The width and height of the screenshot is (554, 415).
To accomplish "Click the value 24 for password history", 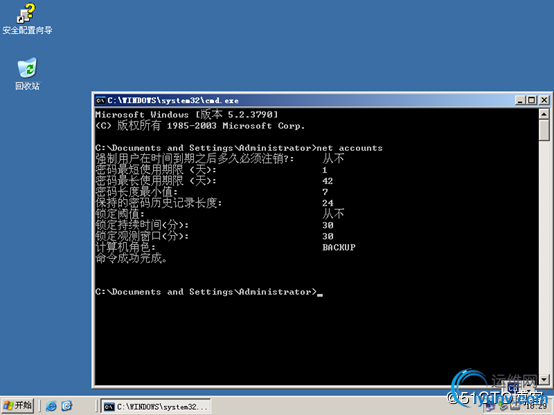I will 328,203.
